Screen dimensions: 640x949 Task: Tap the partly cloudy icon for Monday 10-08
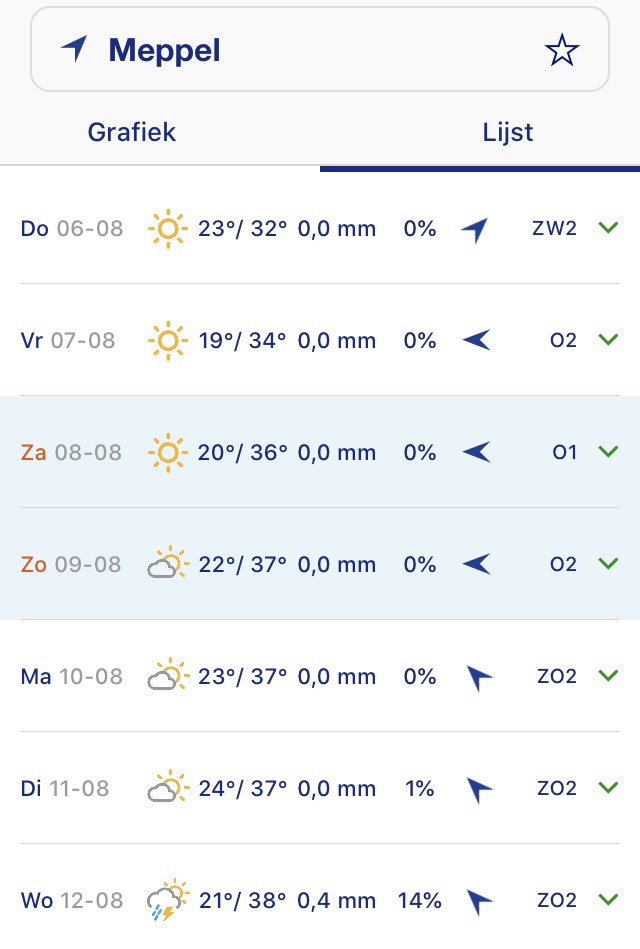point(167,677)
